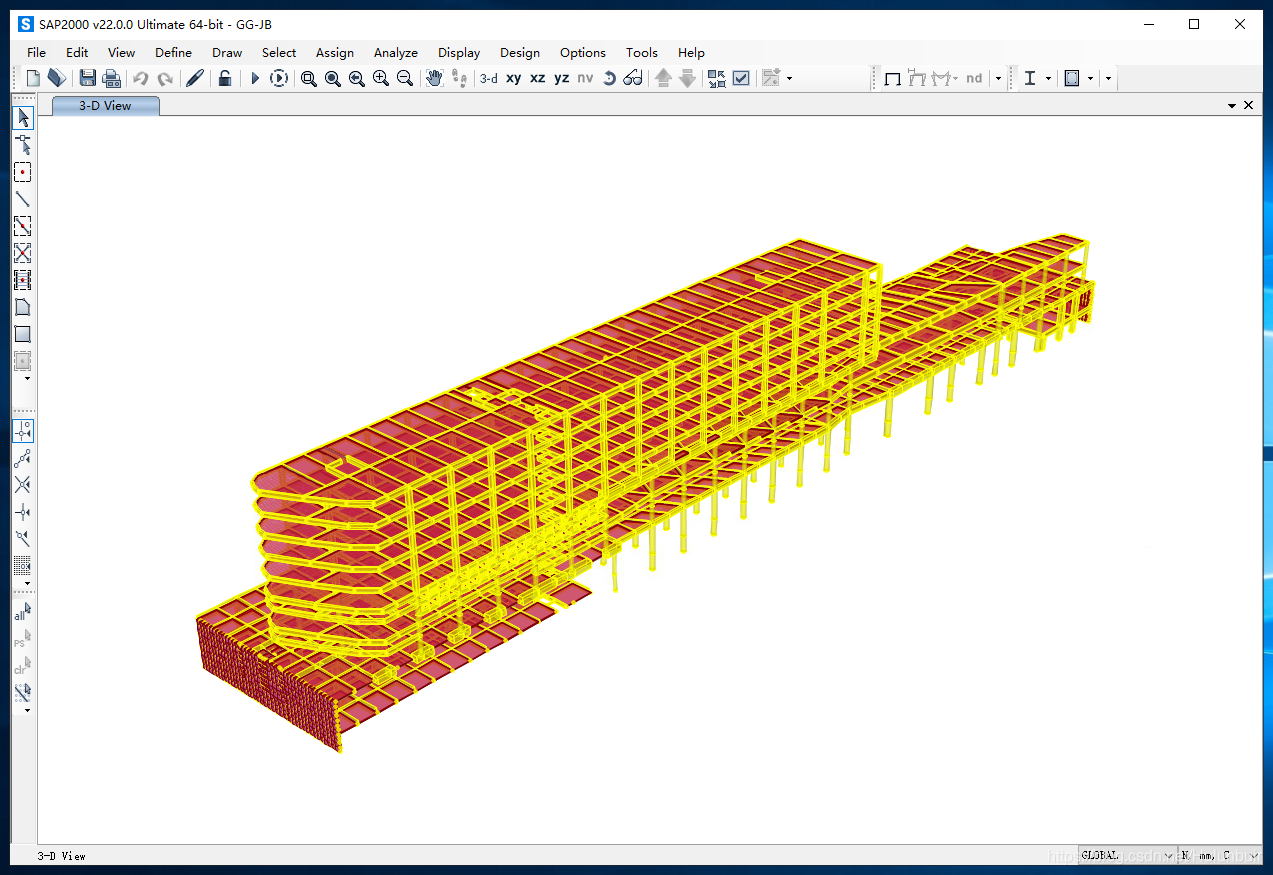Click the Rubber Band Zoom icon
The width and height of the screenshot is (1273, 875).
309,78
